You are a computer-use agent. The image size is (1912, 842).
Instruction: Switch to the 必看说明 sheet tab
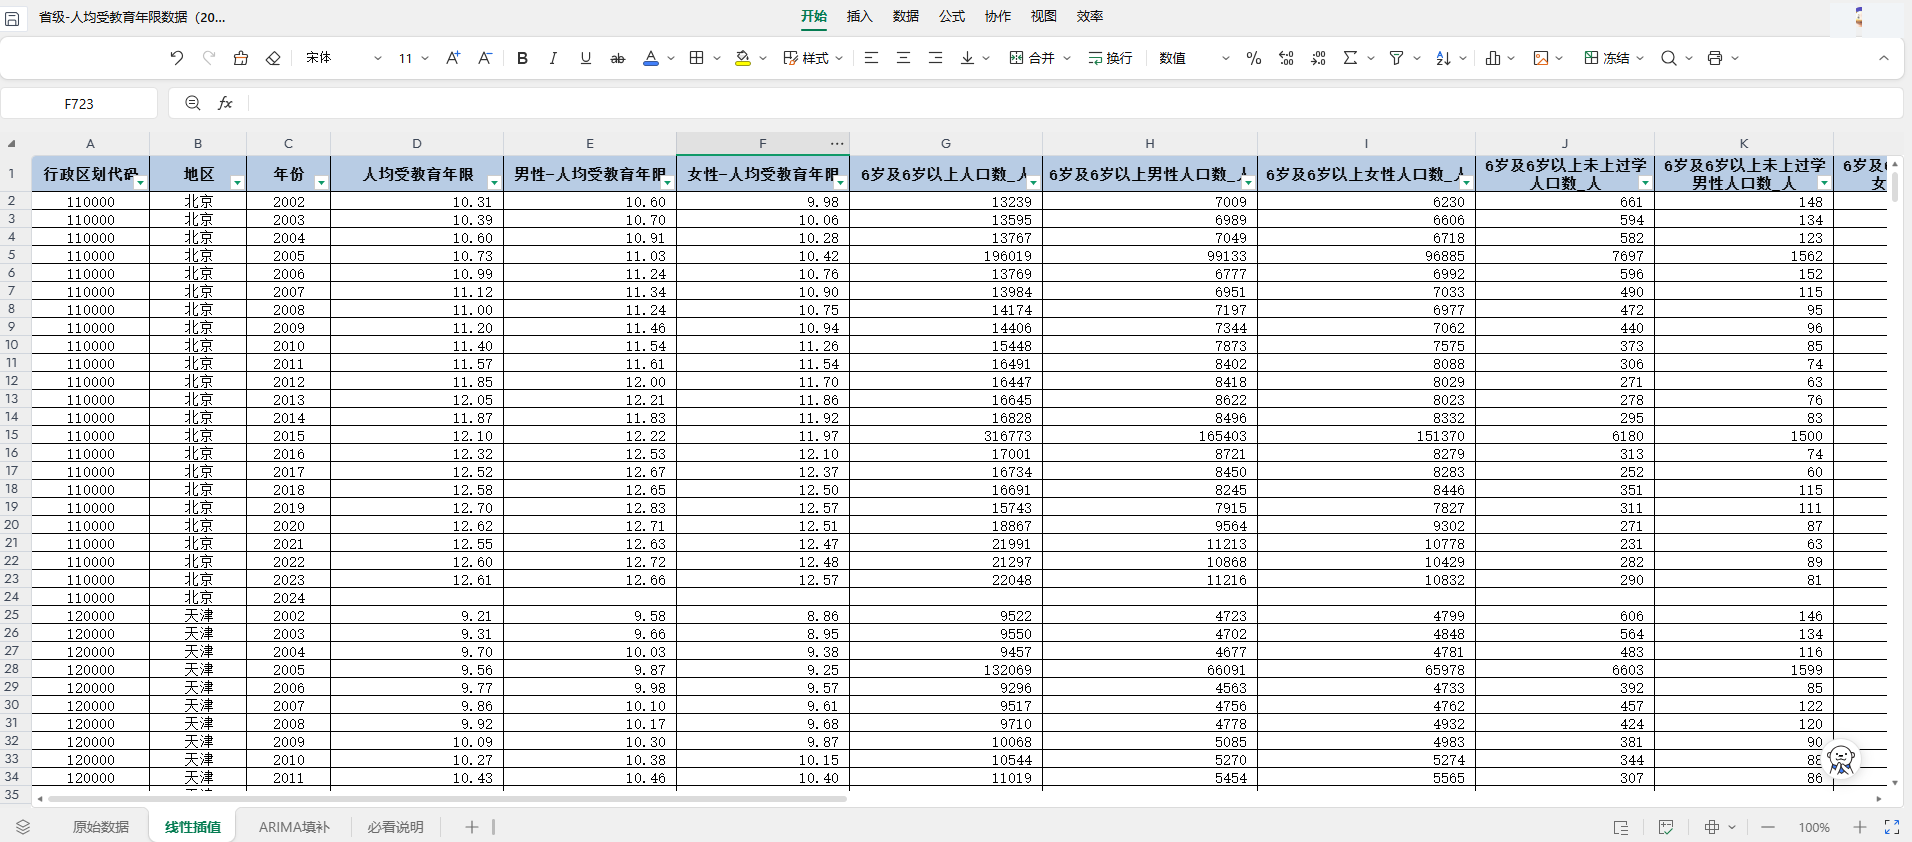[x=395, y=827]
